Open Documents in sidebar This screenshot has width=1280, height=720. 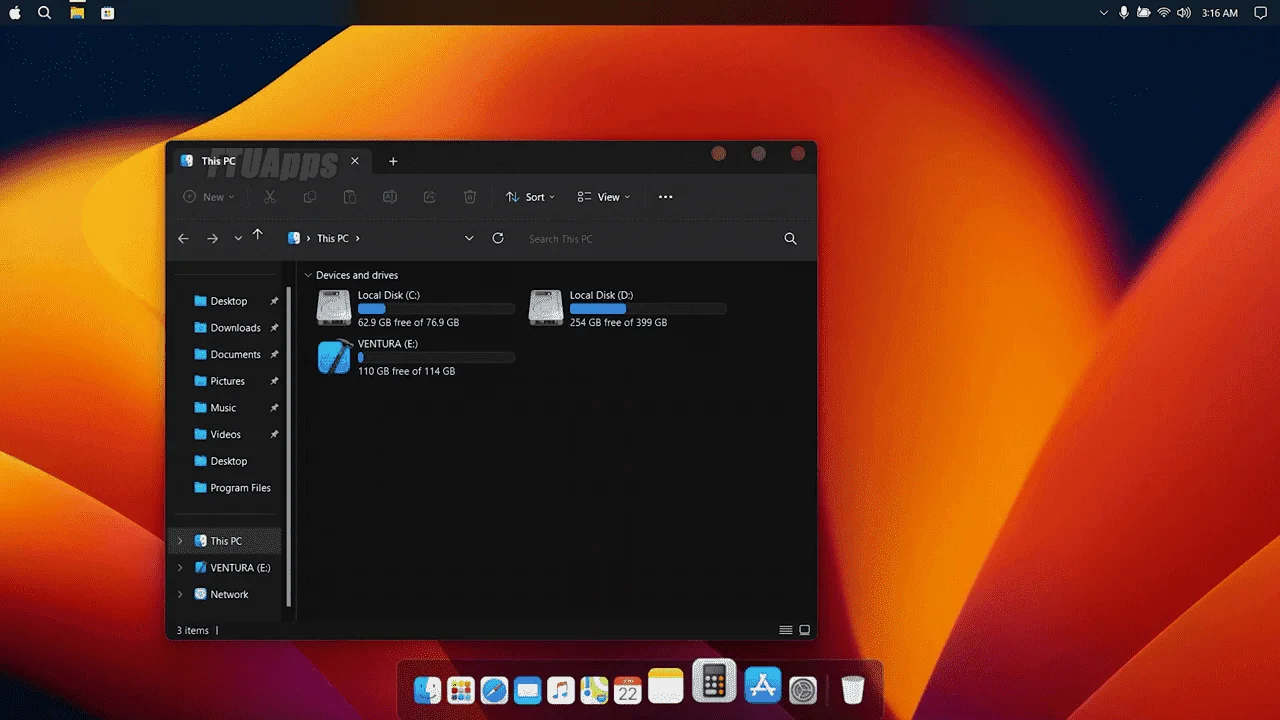tap(235, 354)
